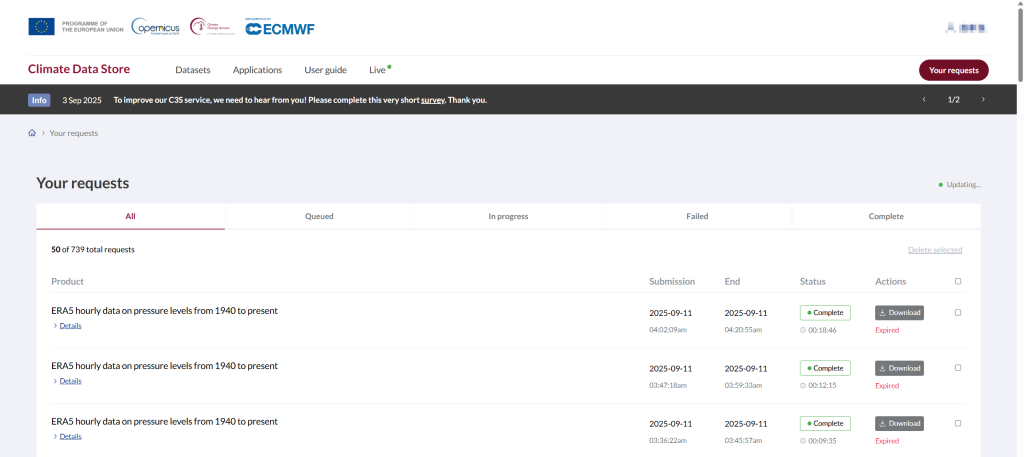This screenshot has width=1024, height=457.
Task: Download the 04:02:09am request result
Action: 899,313
